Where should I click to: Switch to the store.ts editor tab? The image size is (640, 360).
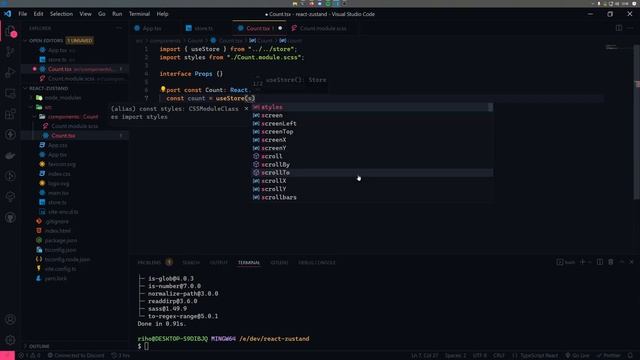(x=203, y=28)
